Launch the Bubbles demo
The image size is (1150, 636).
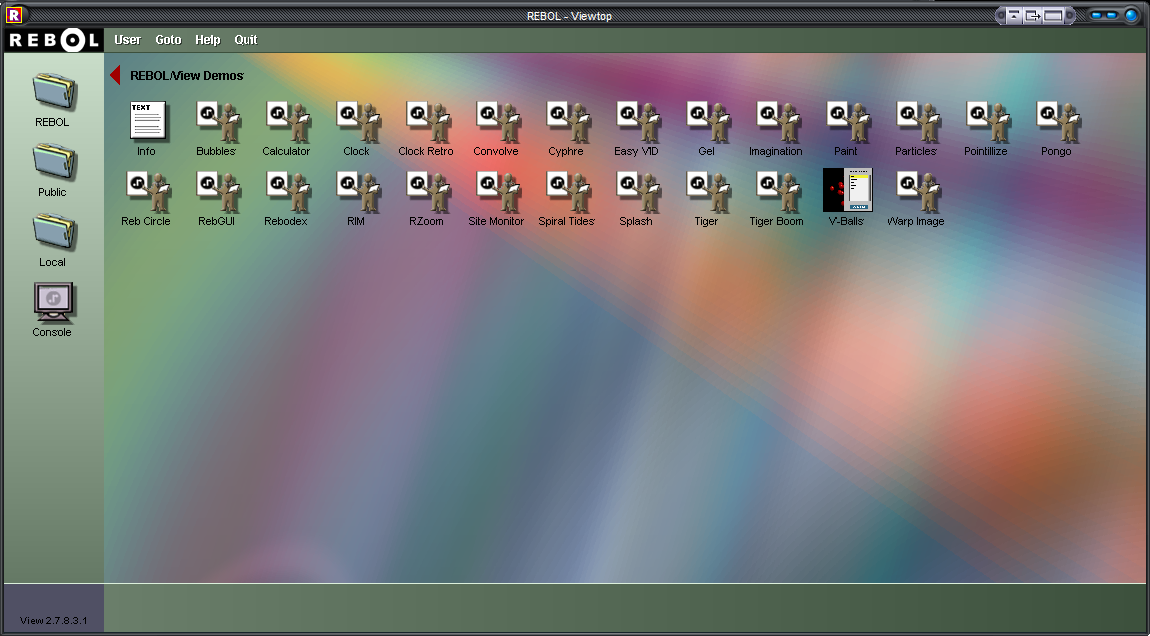pyautogui.click(x=218, y=121)
